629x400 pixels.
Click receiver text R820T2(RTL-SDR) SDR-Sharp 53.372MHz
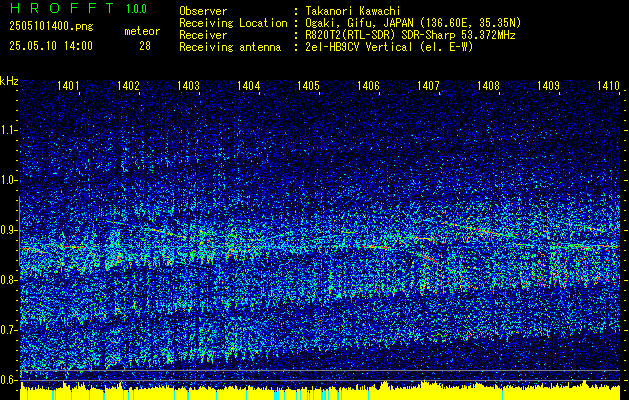410,35
